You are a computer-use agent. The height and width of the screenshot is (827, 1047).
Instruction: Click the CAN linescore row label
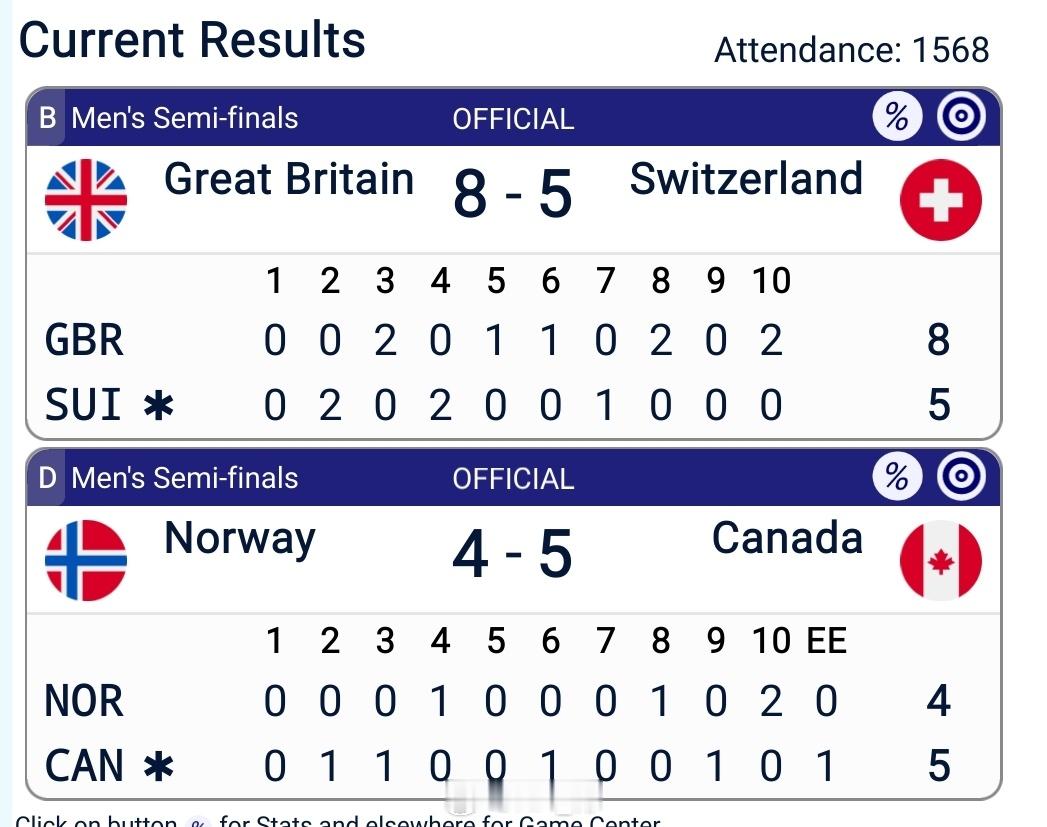point(84,766)
